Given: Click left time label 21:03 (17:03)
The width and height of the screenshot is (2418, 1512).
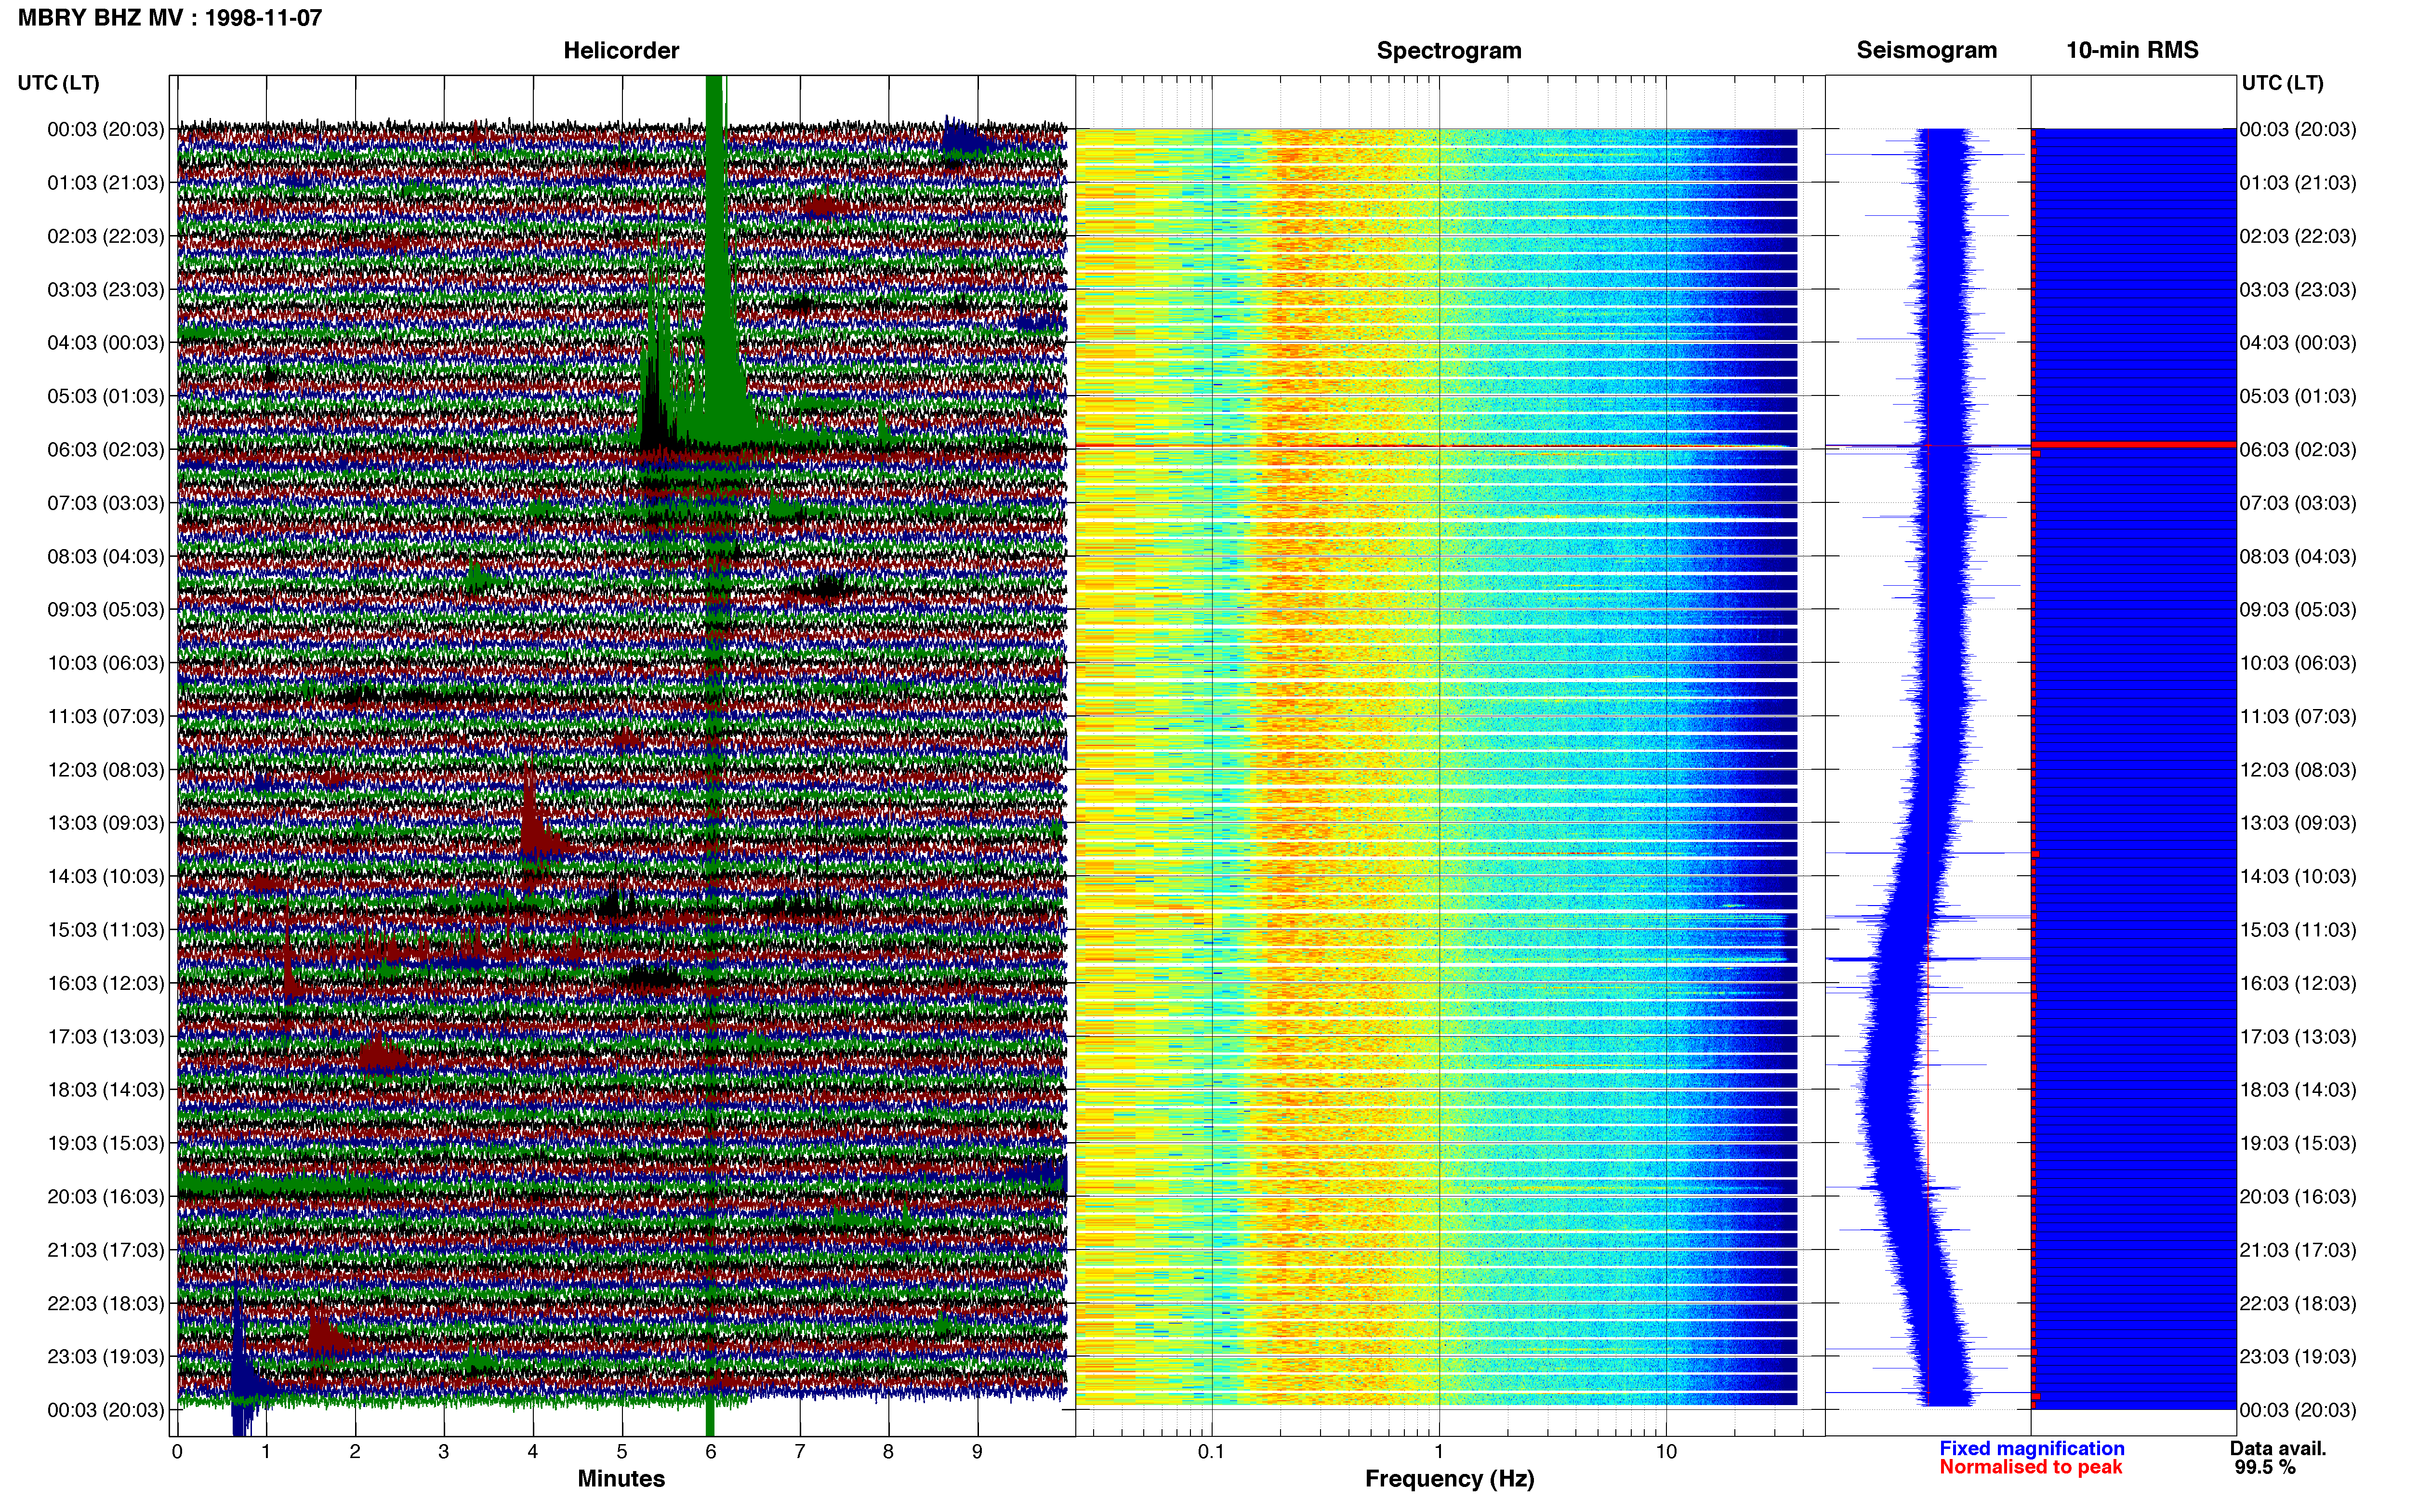Looking at the screenshot, I should 106,1250.
